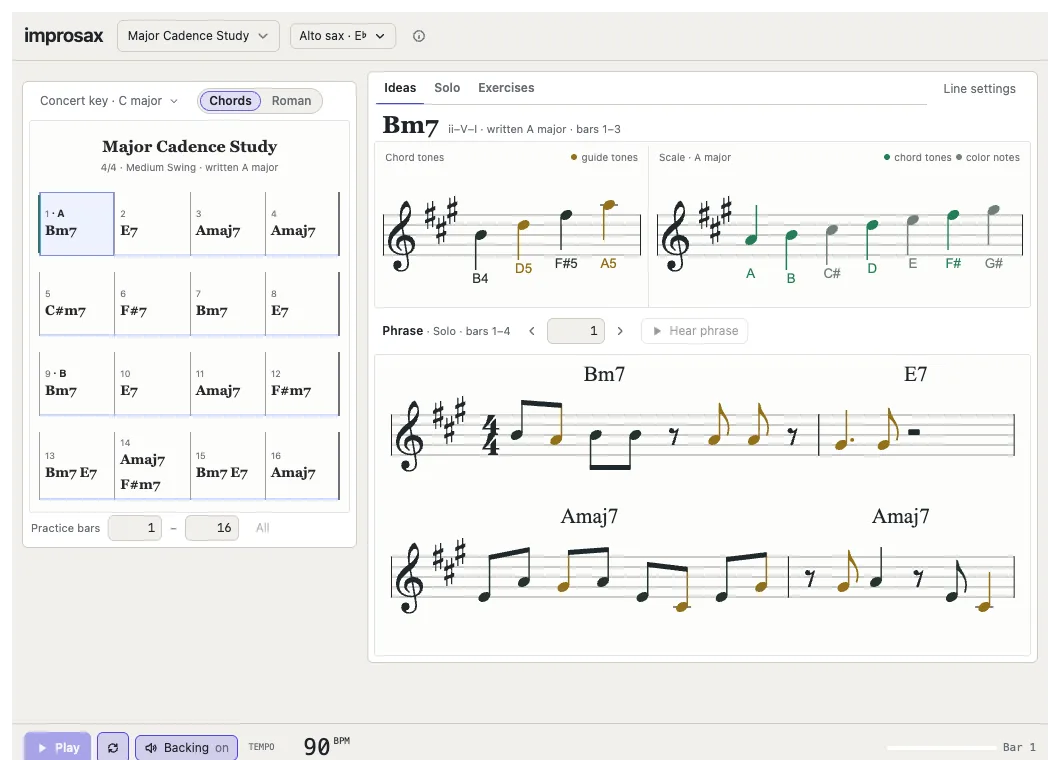Open the Major Cadence Study tune dropdown
The image size is (1060, 760).
point(198,36)
